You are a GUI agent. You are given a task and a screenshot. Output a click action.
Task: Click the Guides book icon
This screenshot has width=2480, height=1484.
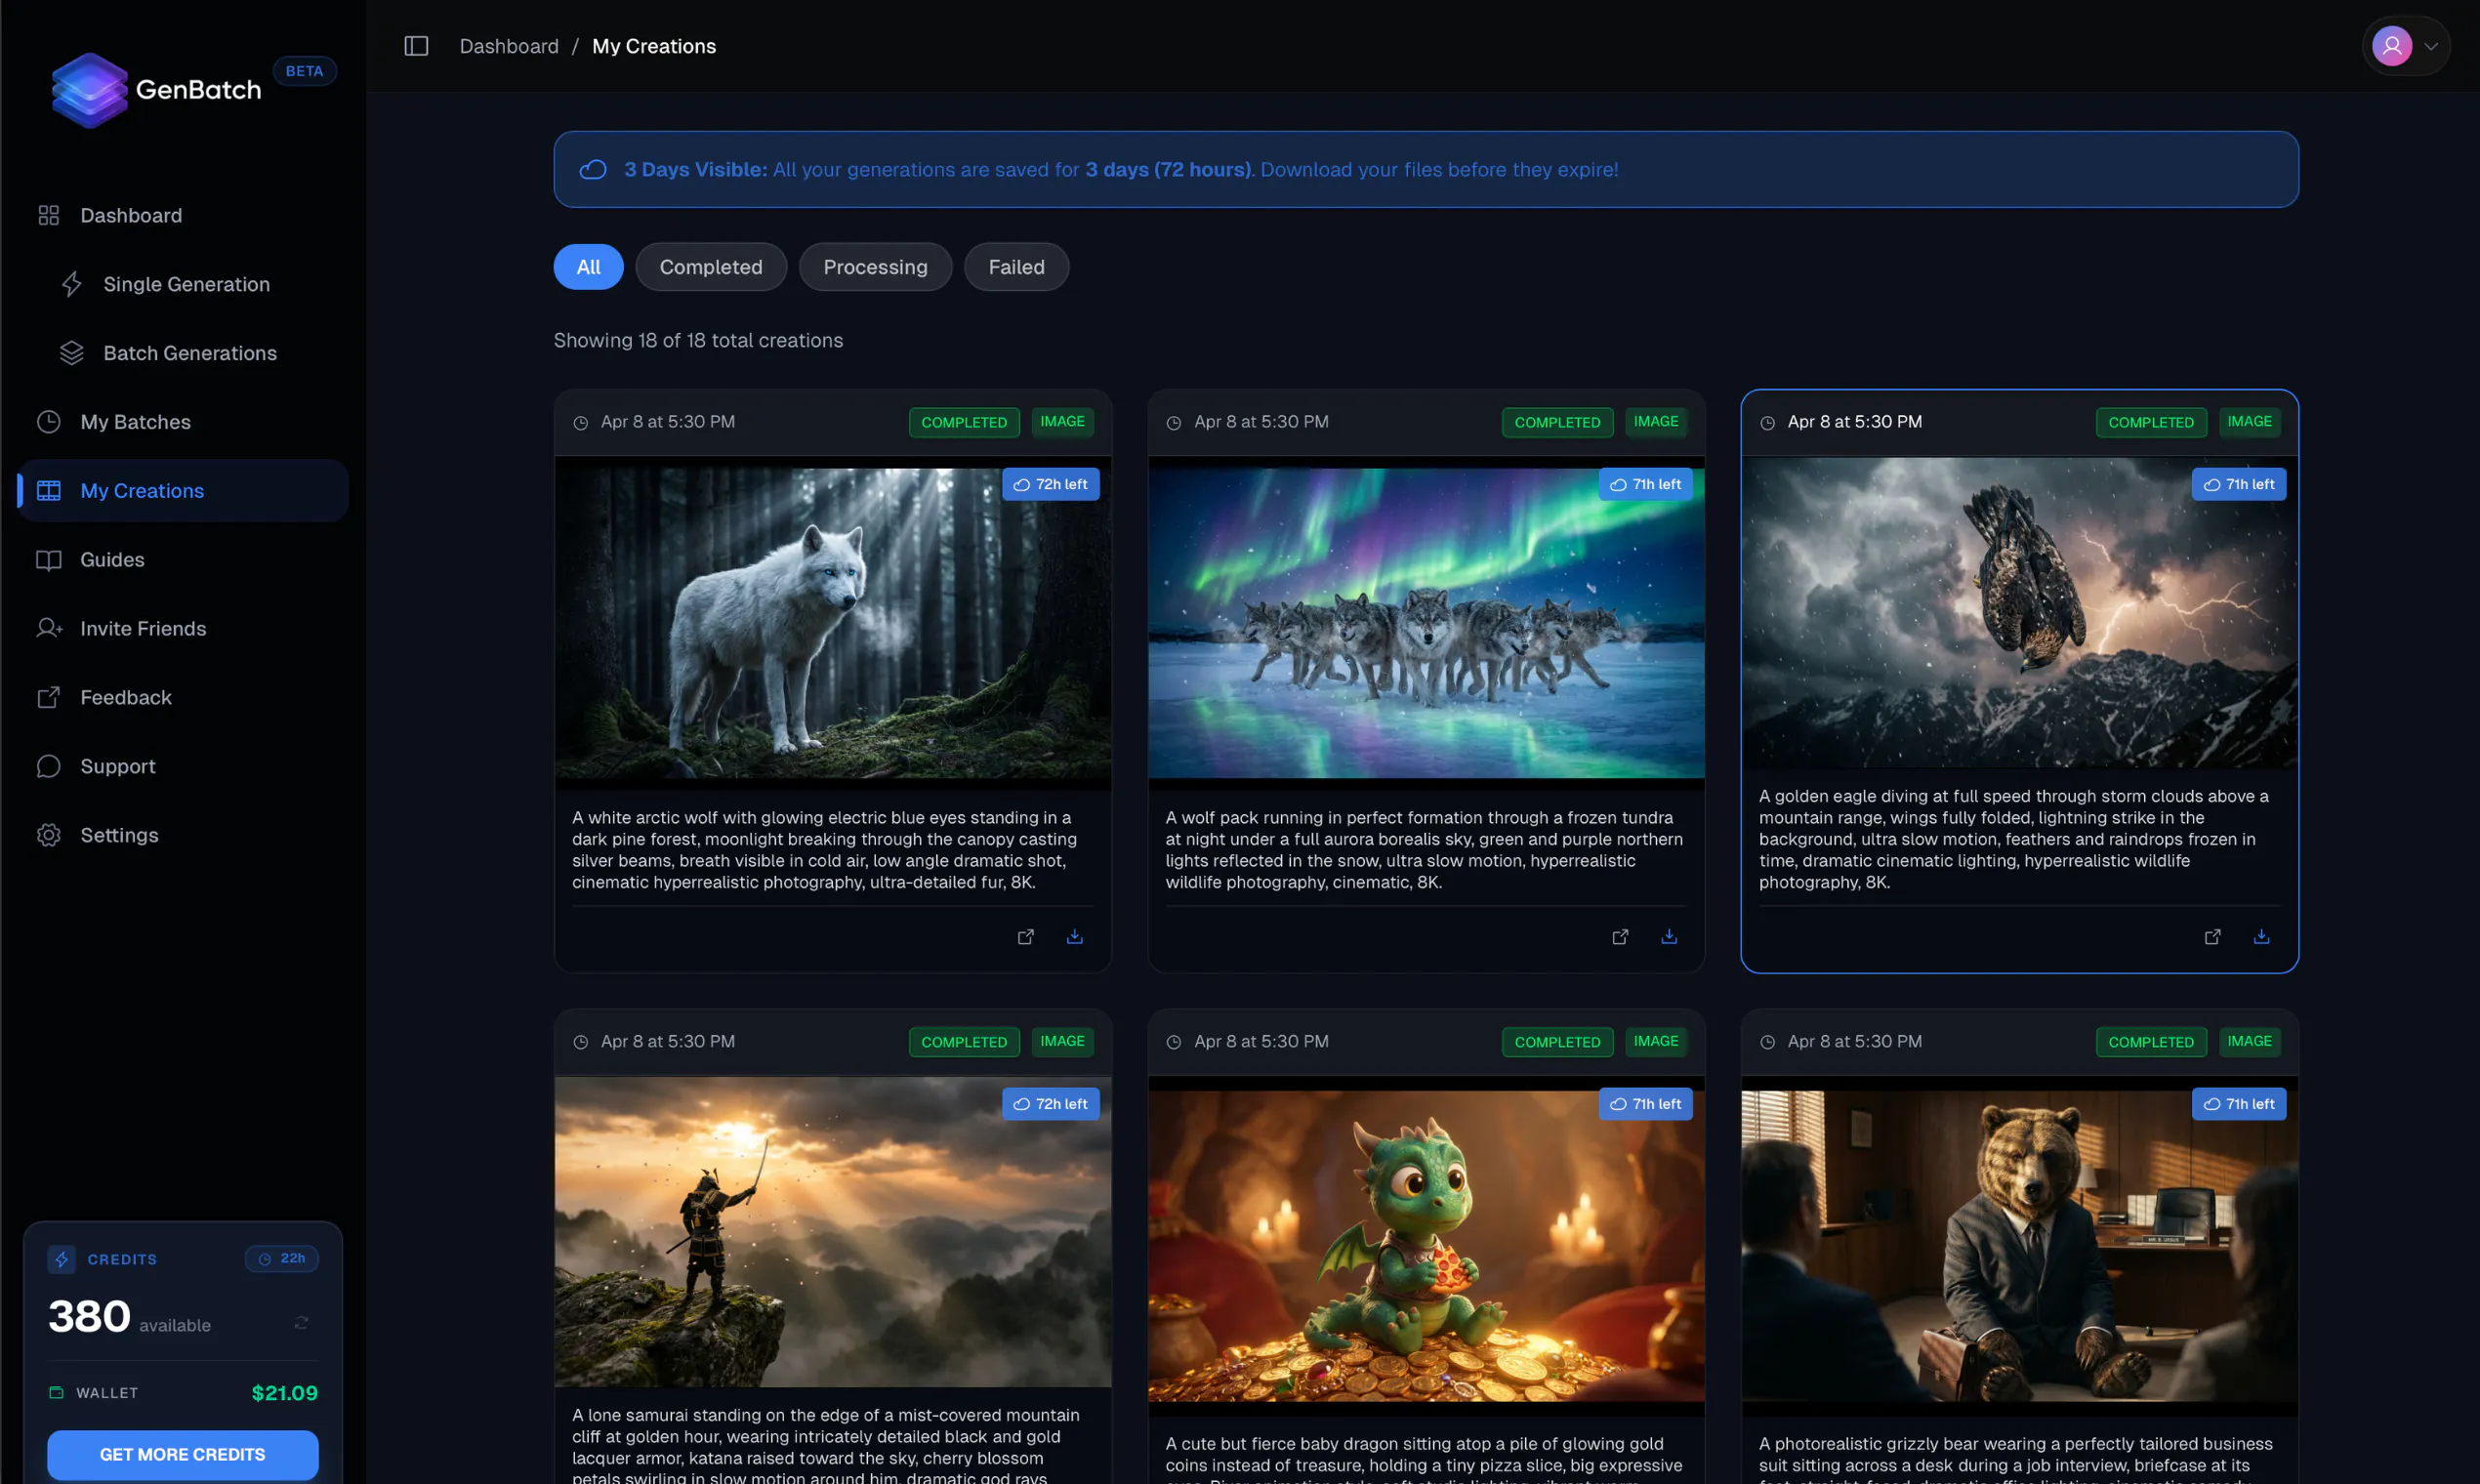49,560
